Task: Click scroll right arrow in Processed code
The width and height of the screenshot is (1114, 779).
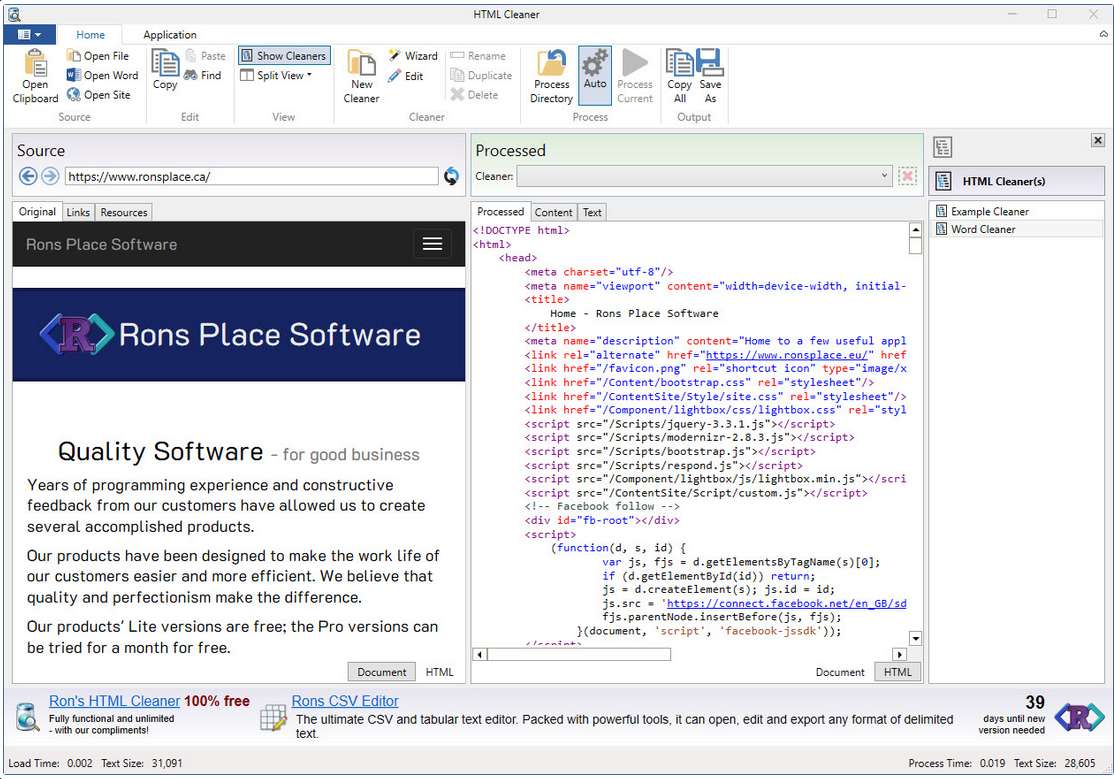Action: tap(899, 654)
